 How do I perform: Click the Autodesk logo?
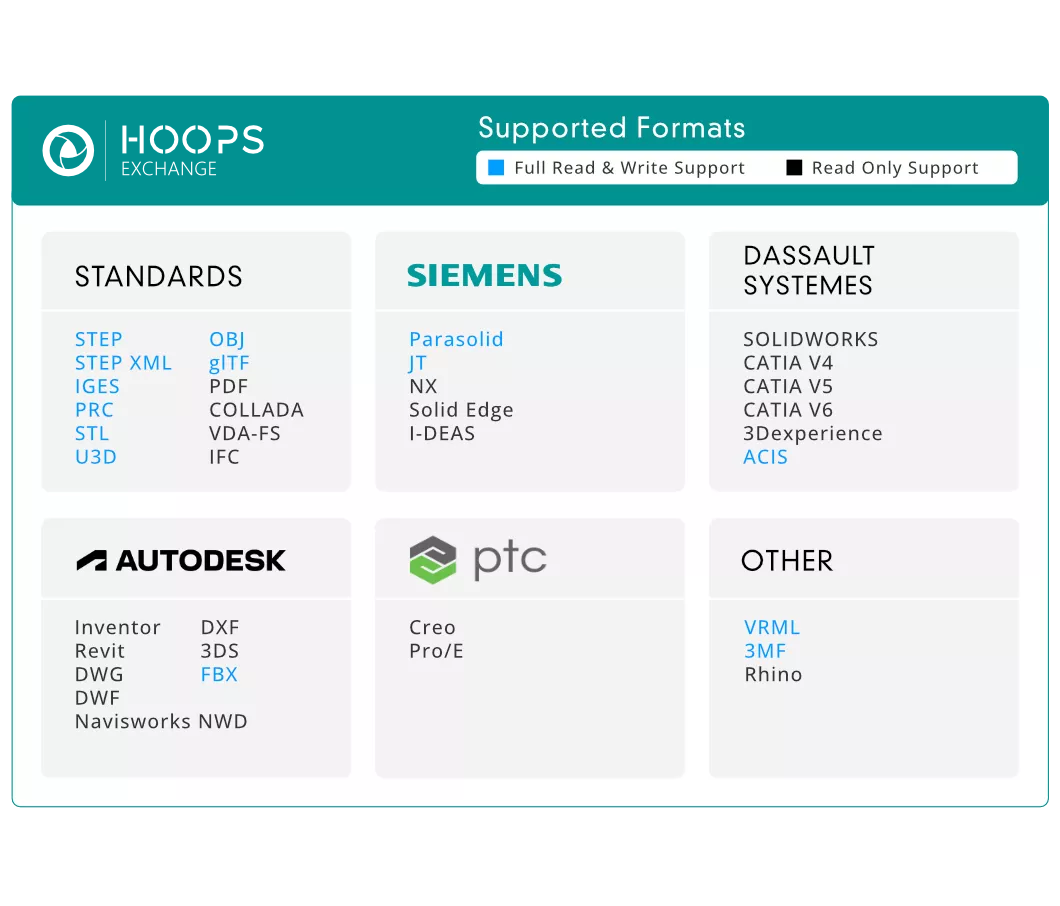(181, 560)
